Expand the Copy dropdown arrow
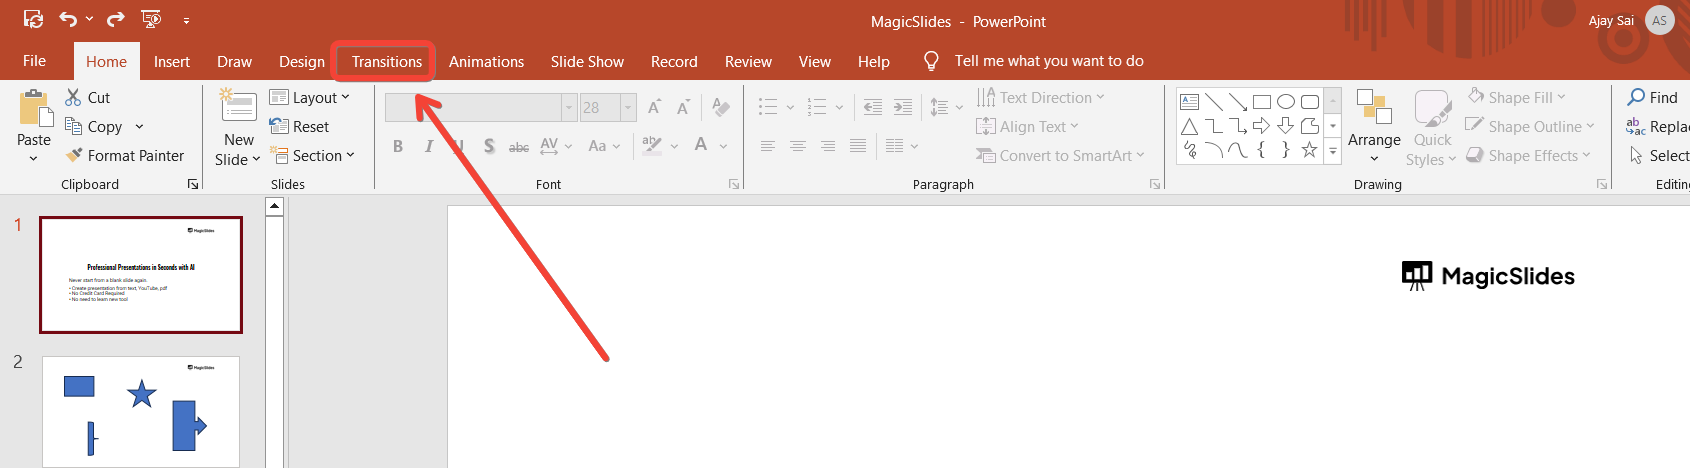This screenshot has width=1690, height=468. (139, 126)
